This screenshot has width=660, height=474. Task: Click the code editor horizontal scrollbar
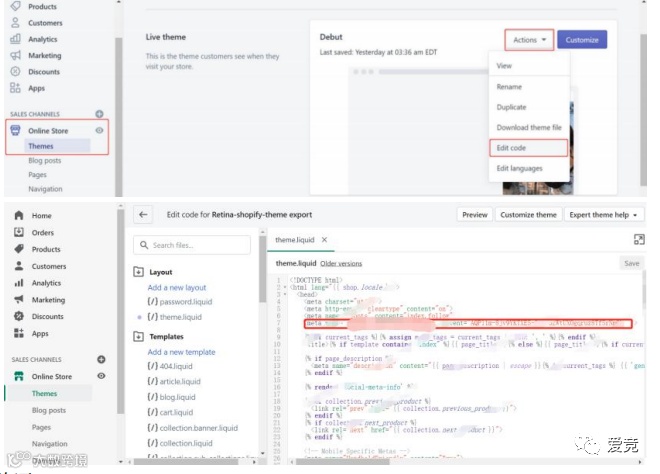(343, 462)
